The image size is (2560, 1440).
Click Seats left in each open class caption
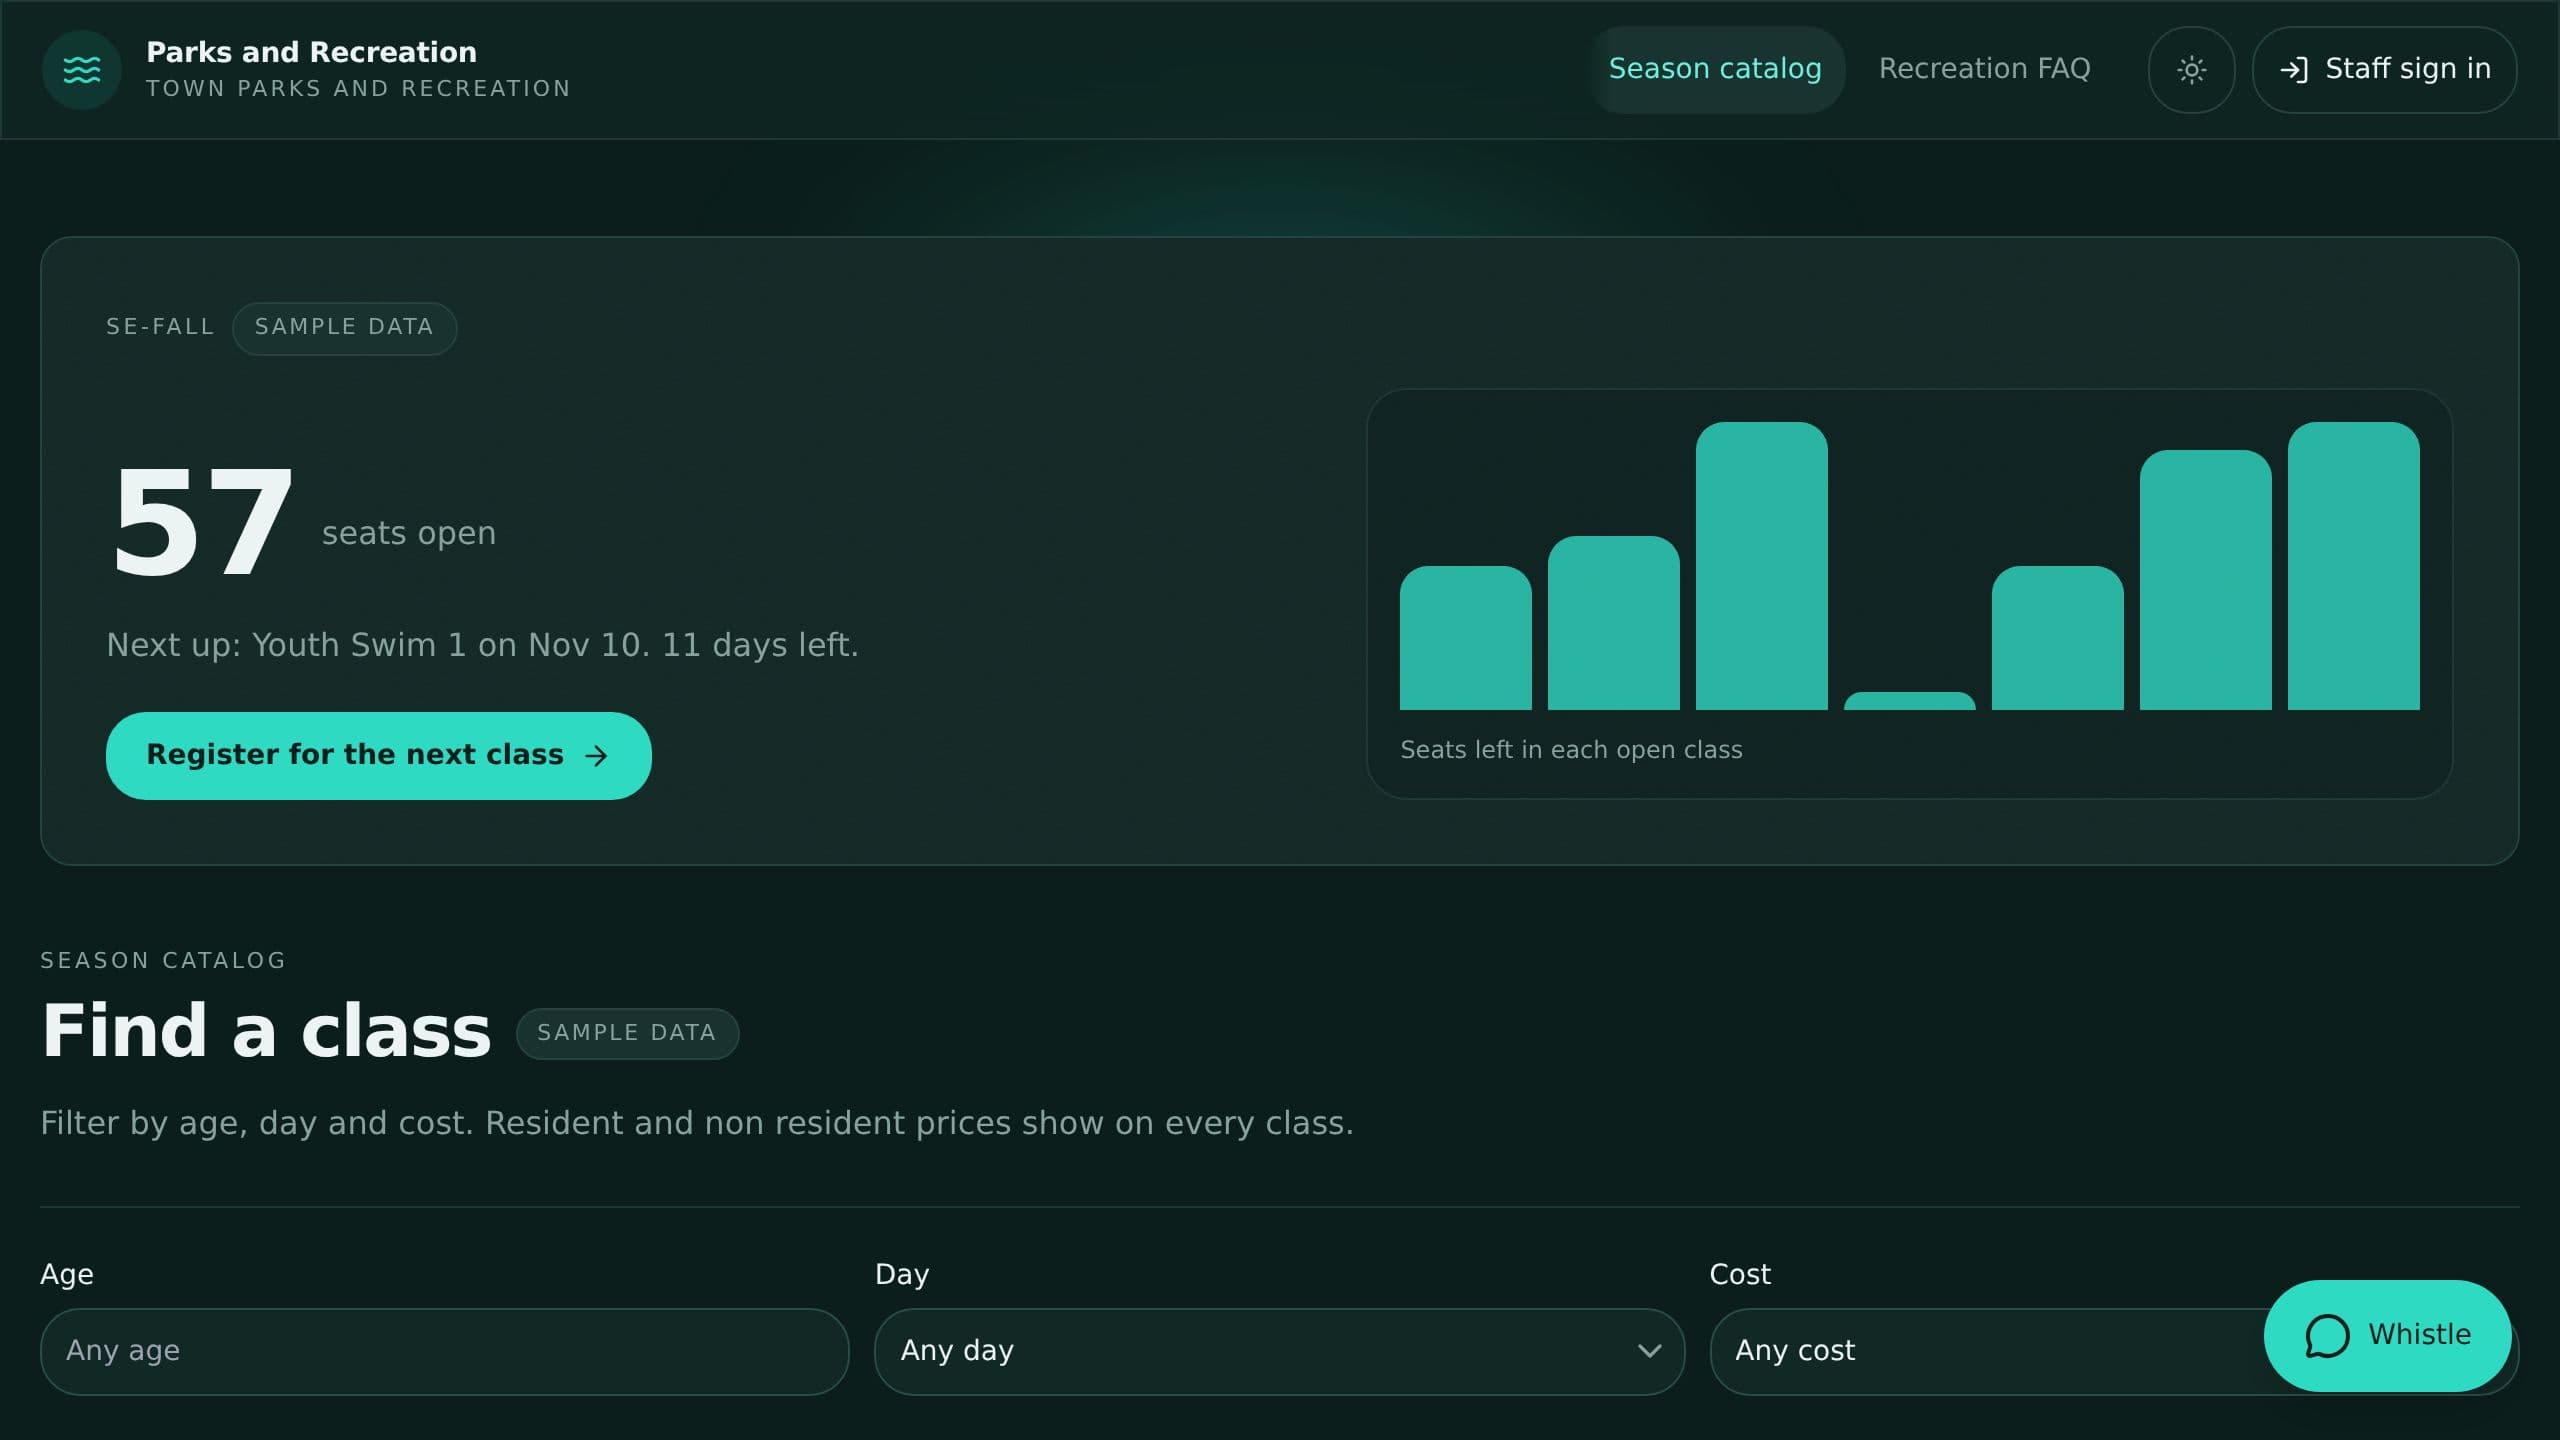coord(1571,750)
